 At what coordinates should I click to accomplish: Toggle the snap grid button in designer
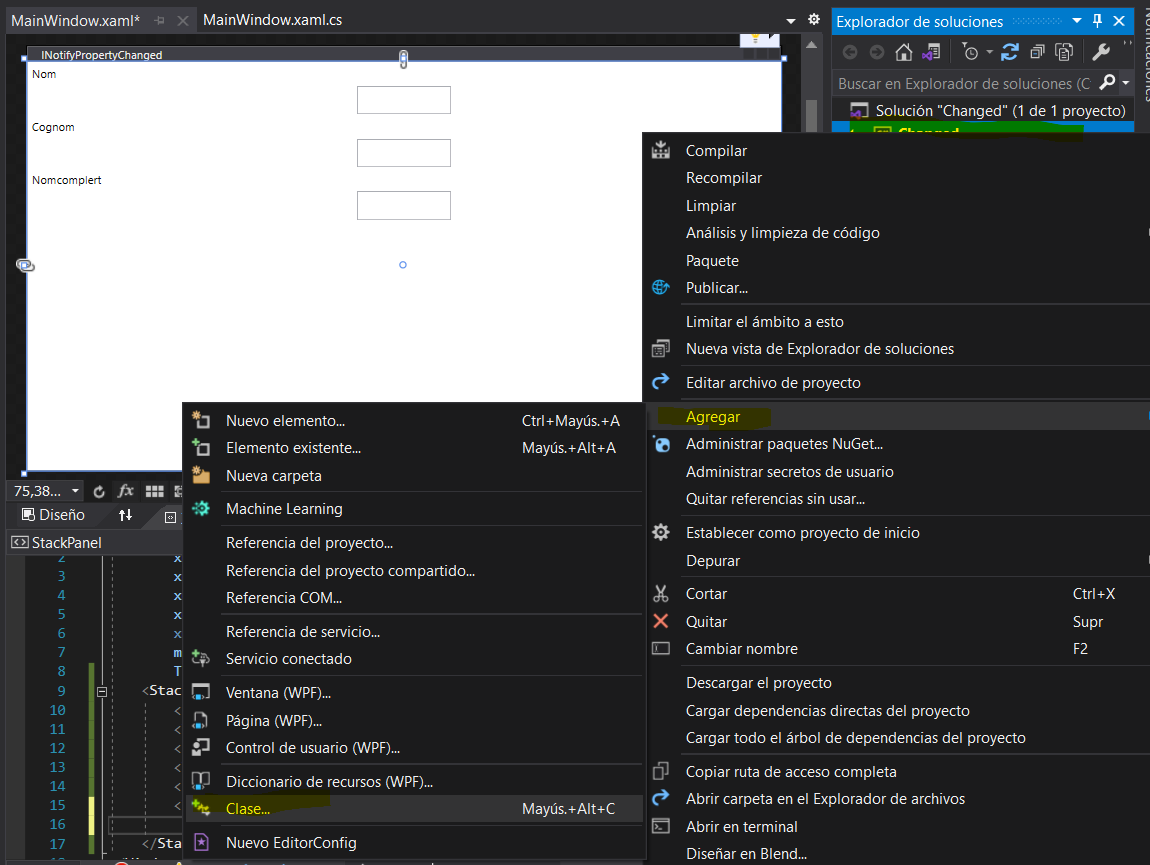coord(154,491)
